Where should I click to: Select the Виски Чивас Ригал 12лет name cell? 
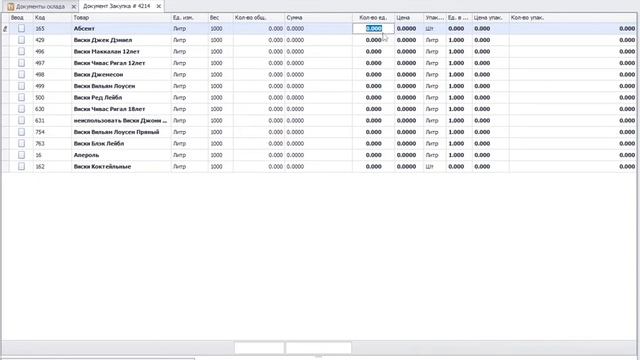tap(122, 63)
